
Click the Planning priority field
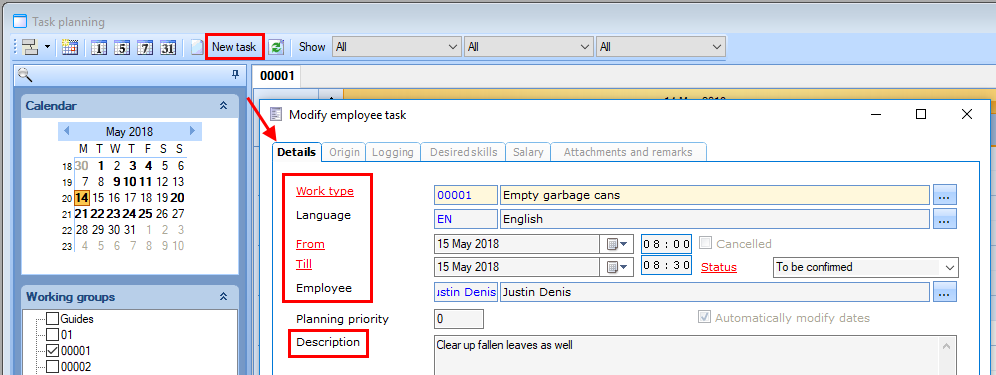(459, 318)
